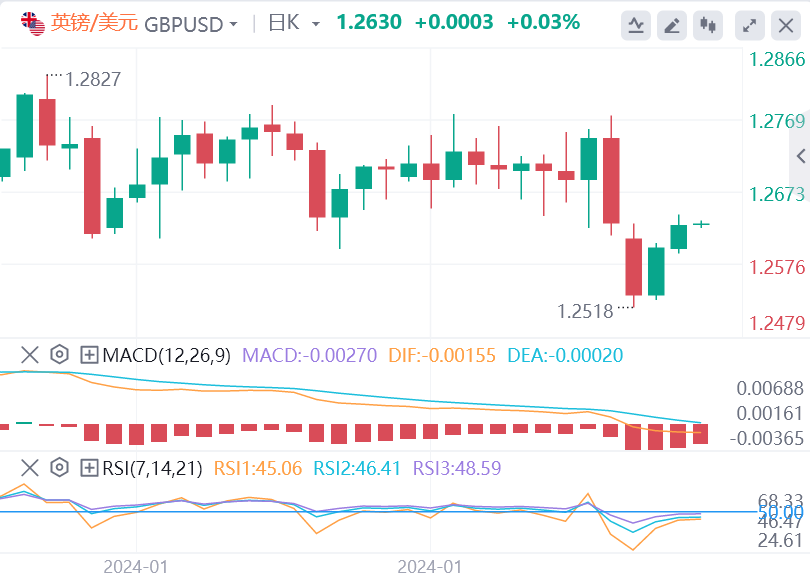Click the 24.61 RSI axis label

(780, 540)
